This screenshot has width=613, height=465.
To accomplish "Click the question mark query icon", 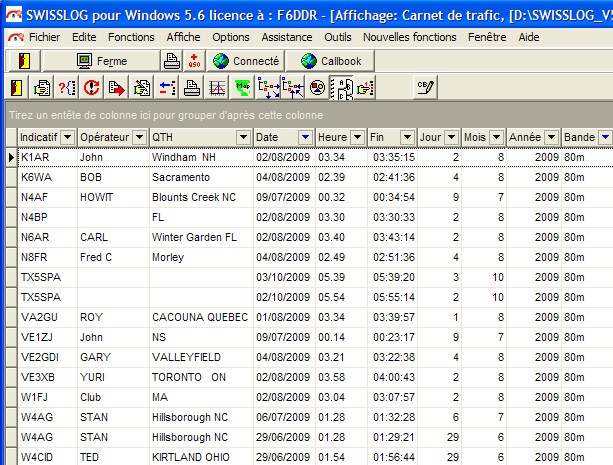I will tap(66, 88).
